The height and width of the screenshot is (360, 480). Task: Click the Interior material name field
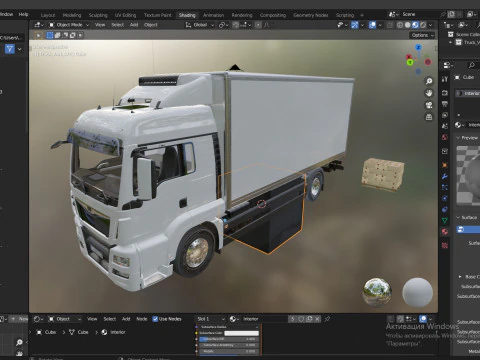pos(265,319)
